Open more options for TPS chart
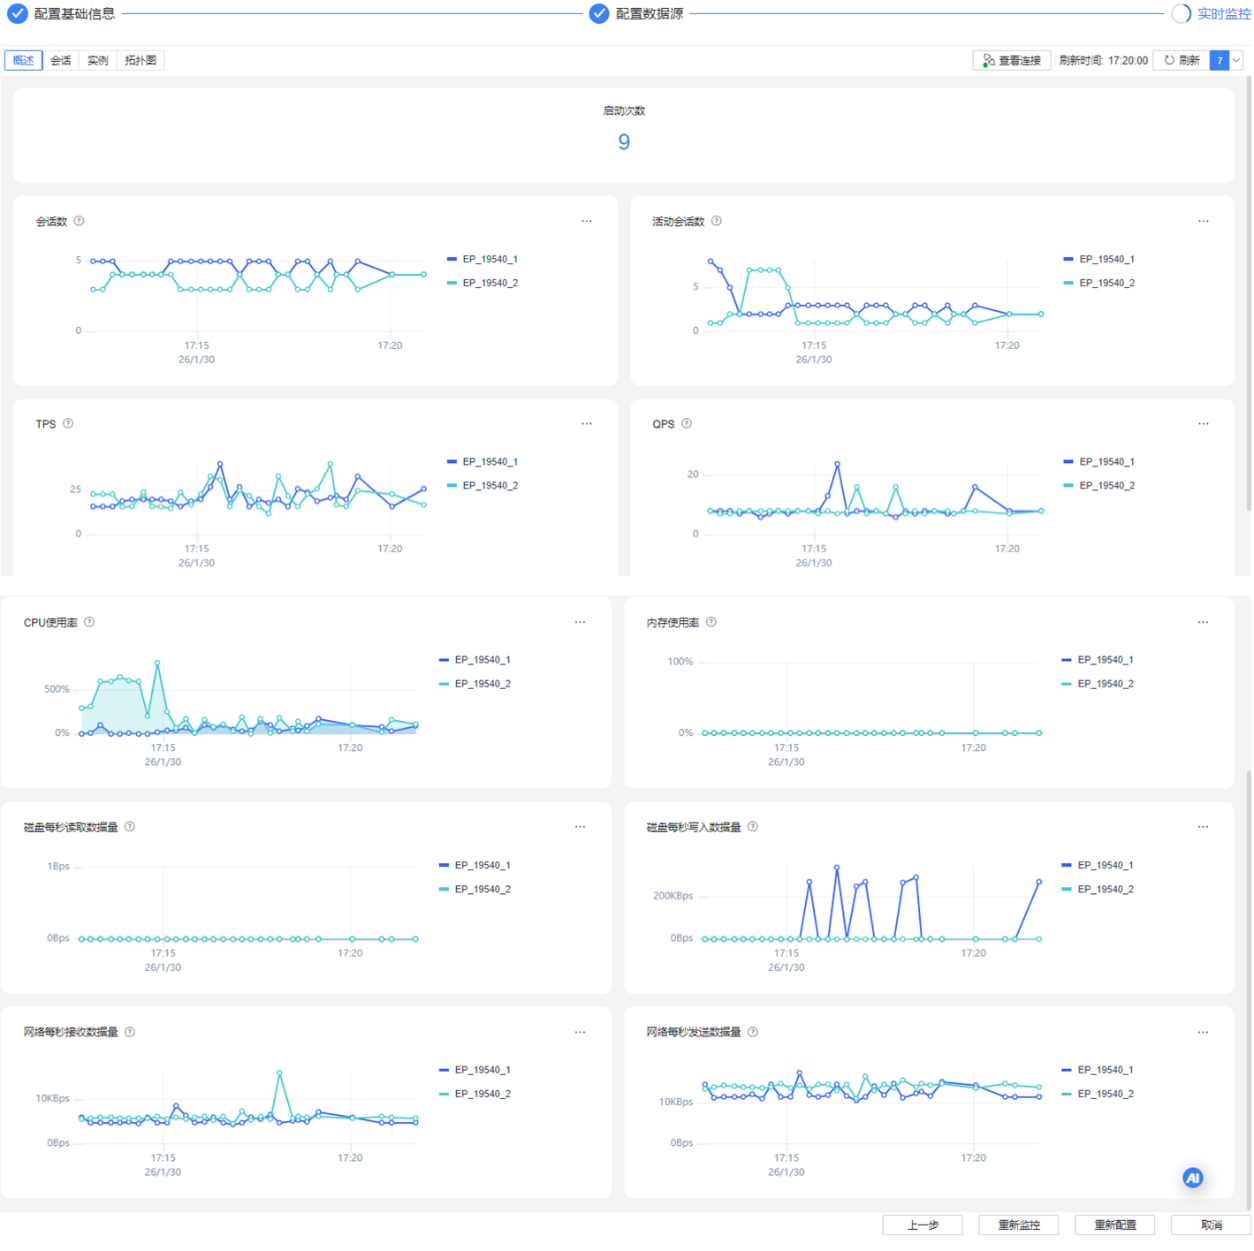This screenshot has height=1251, width=1254. pos(587,424)
